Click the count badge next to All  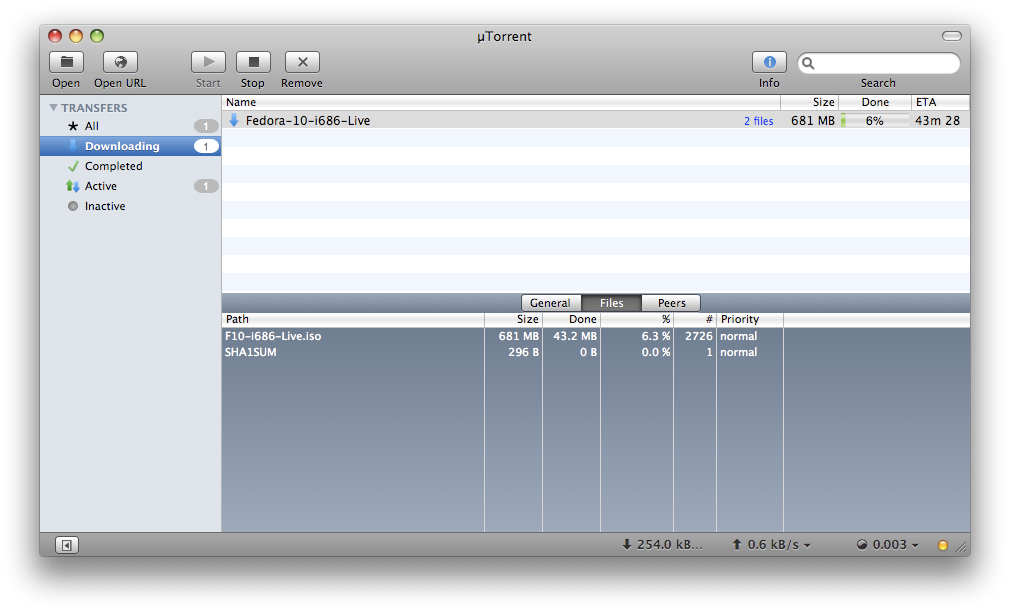click(206, 126)
